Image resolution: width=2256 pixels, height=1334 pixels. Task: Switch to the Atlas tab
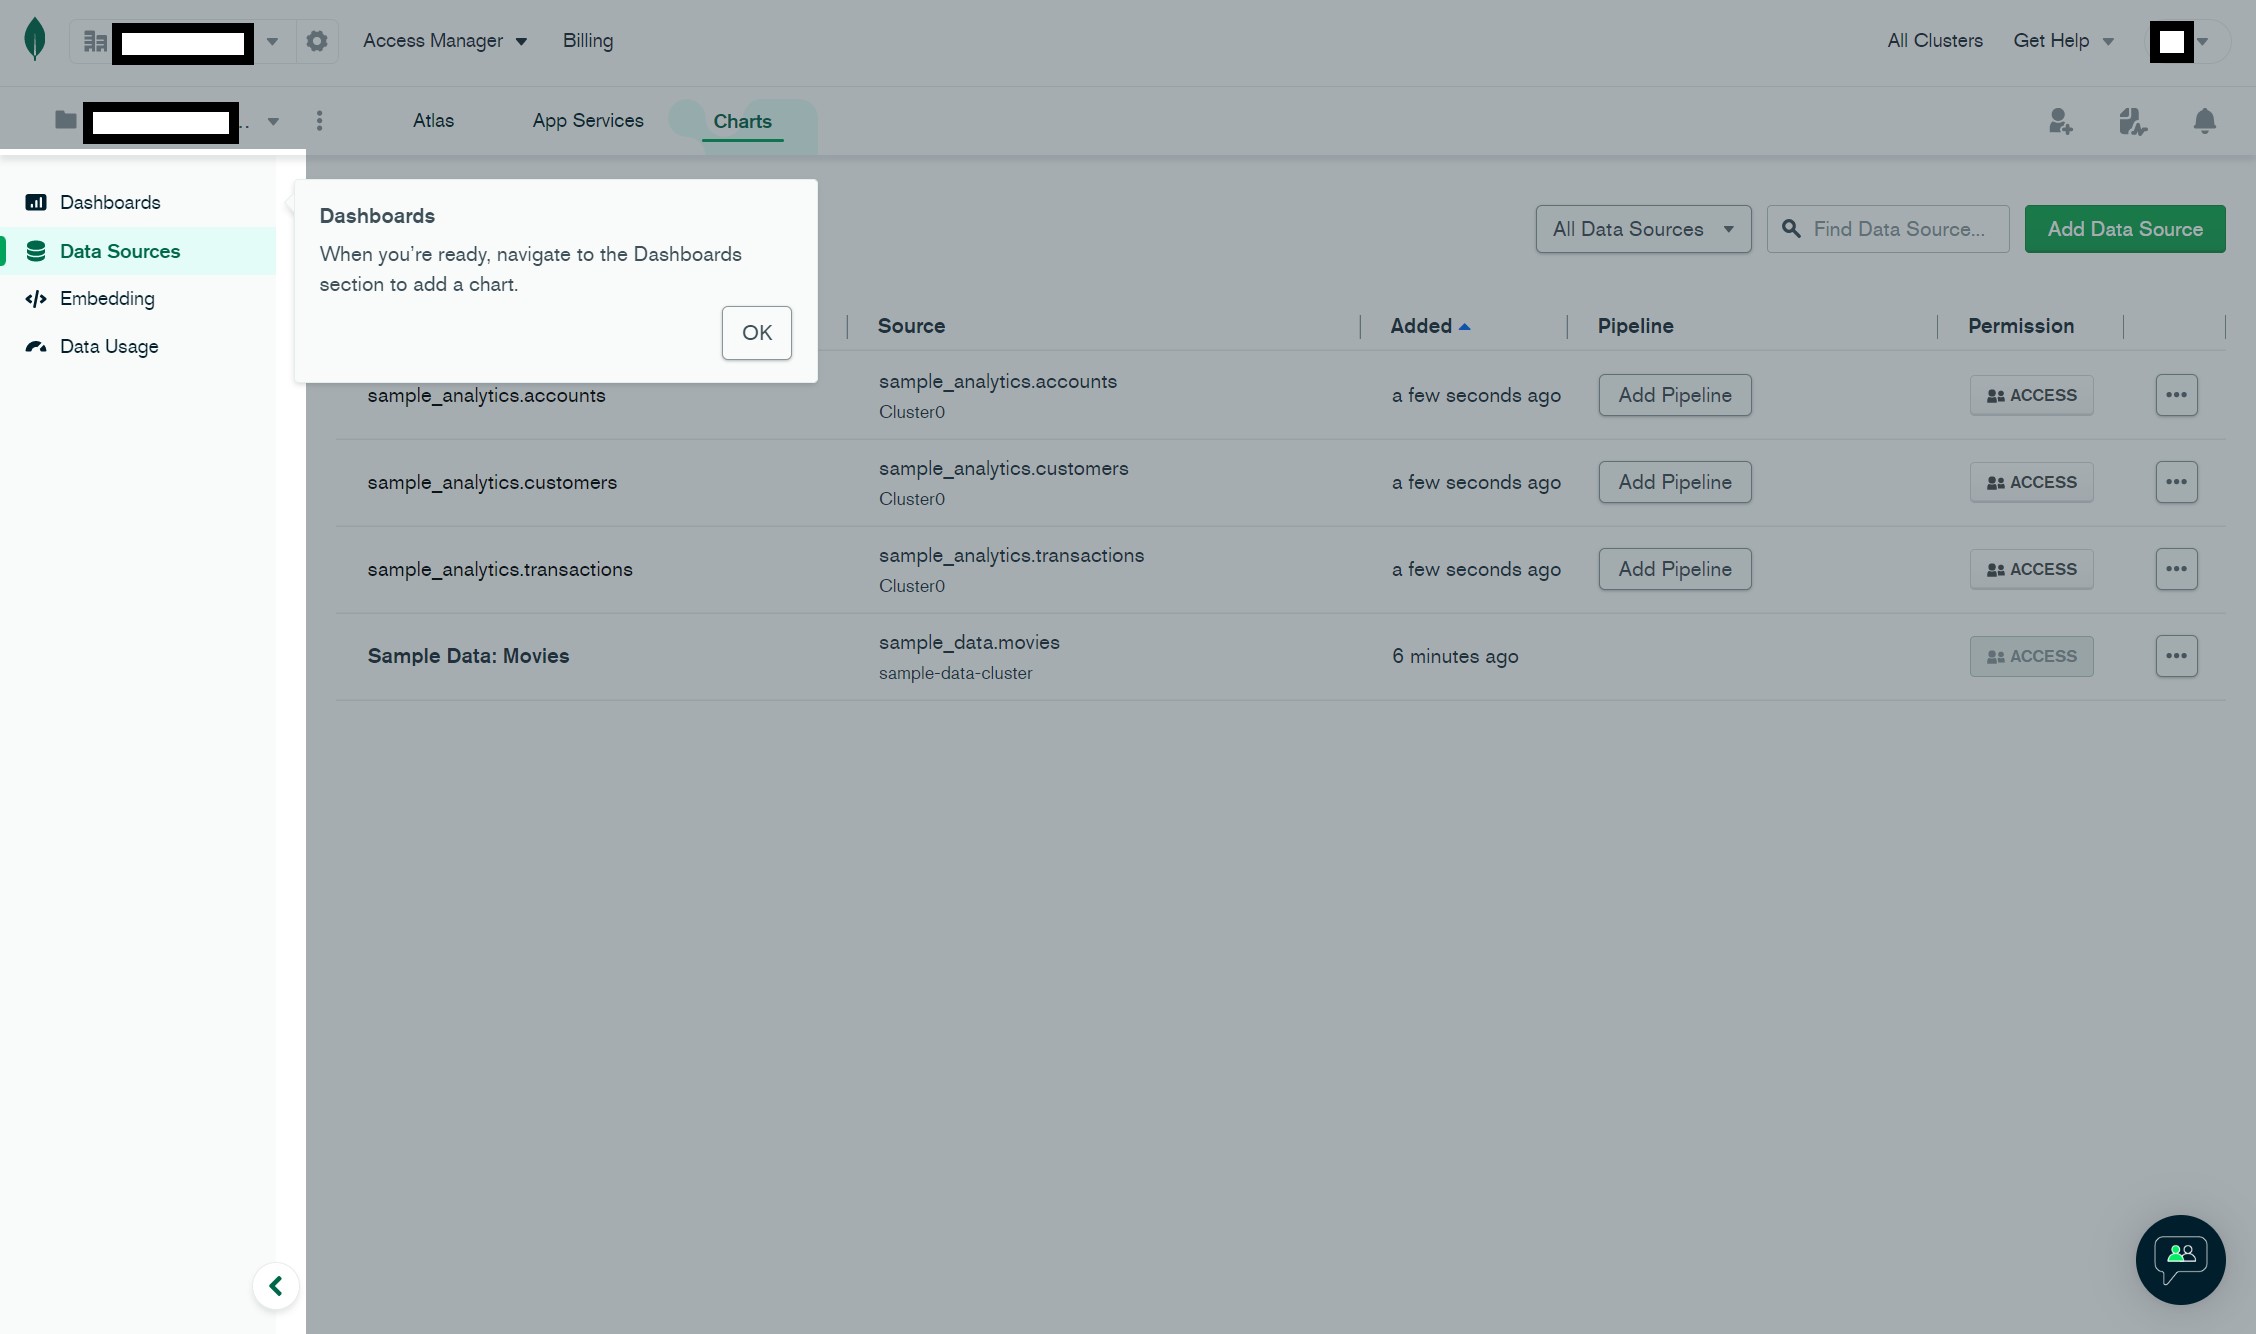point(433,121)
